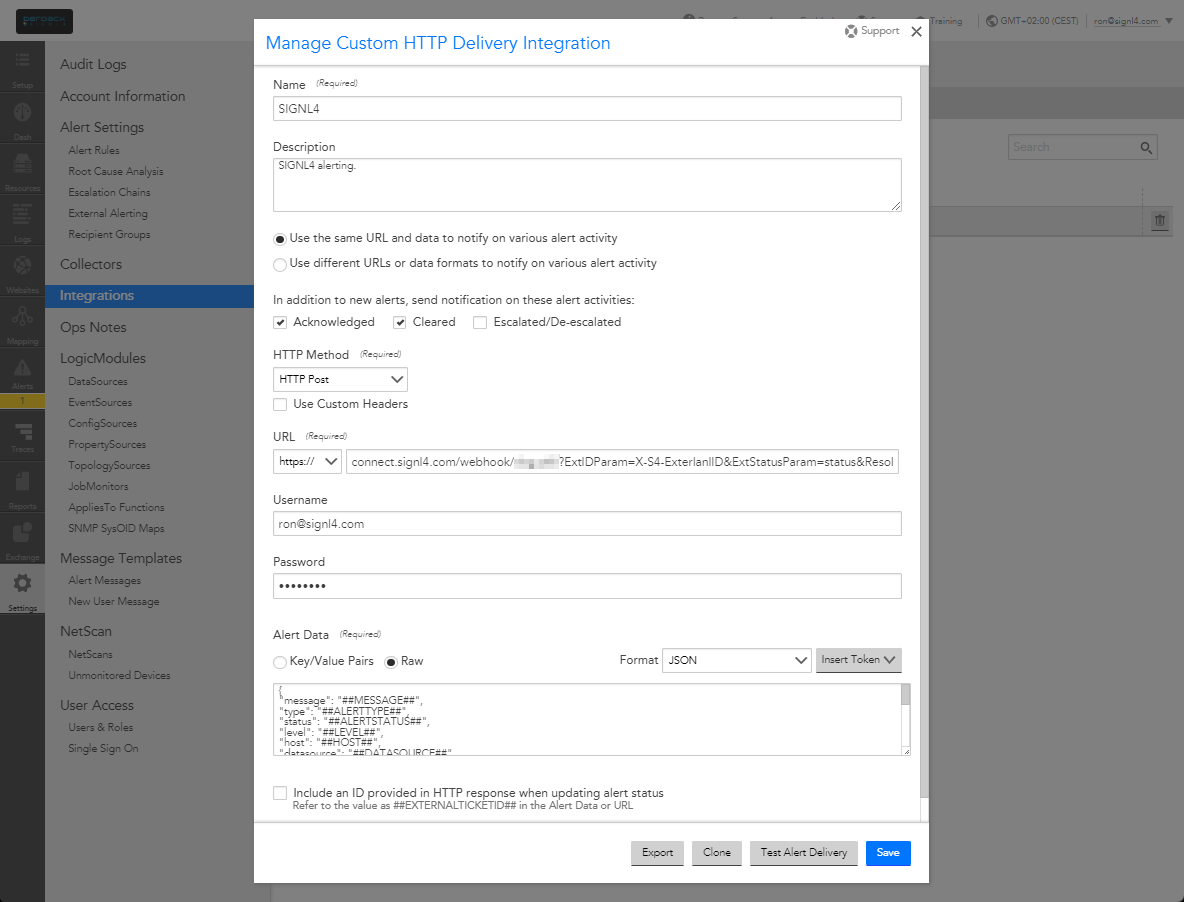Select different URLs or data formats option
Screen dimensions: 1184x902
[280, 264]
